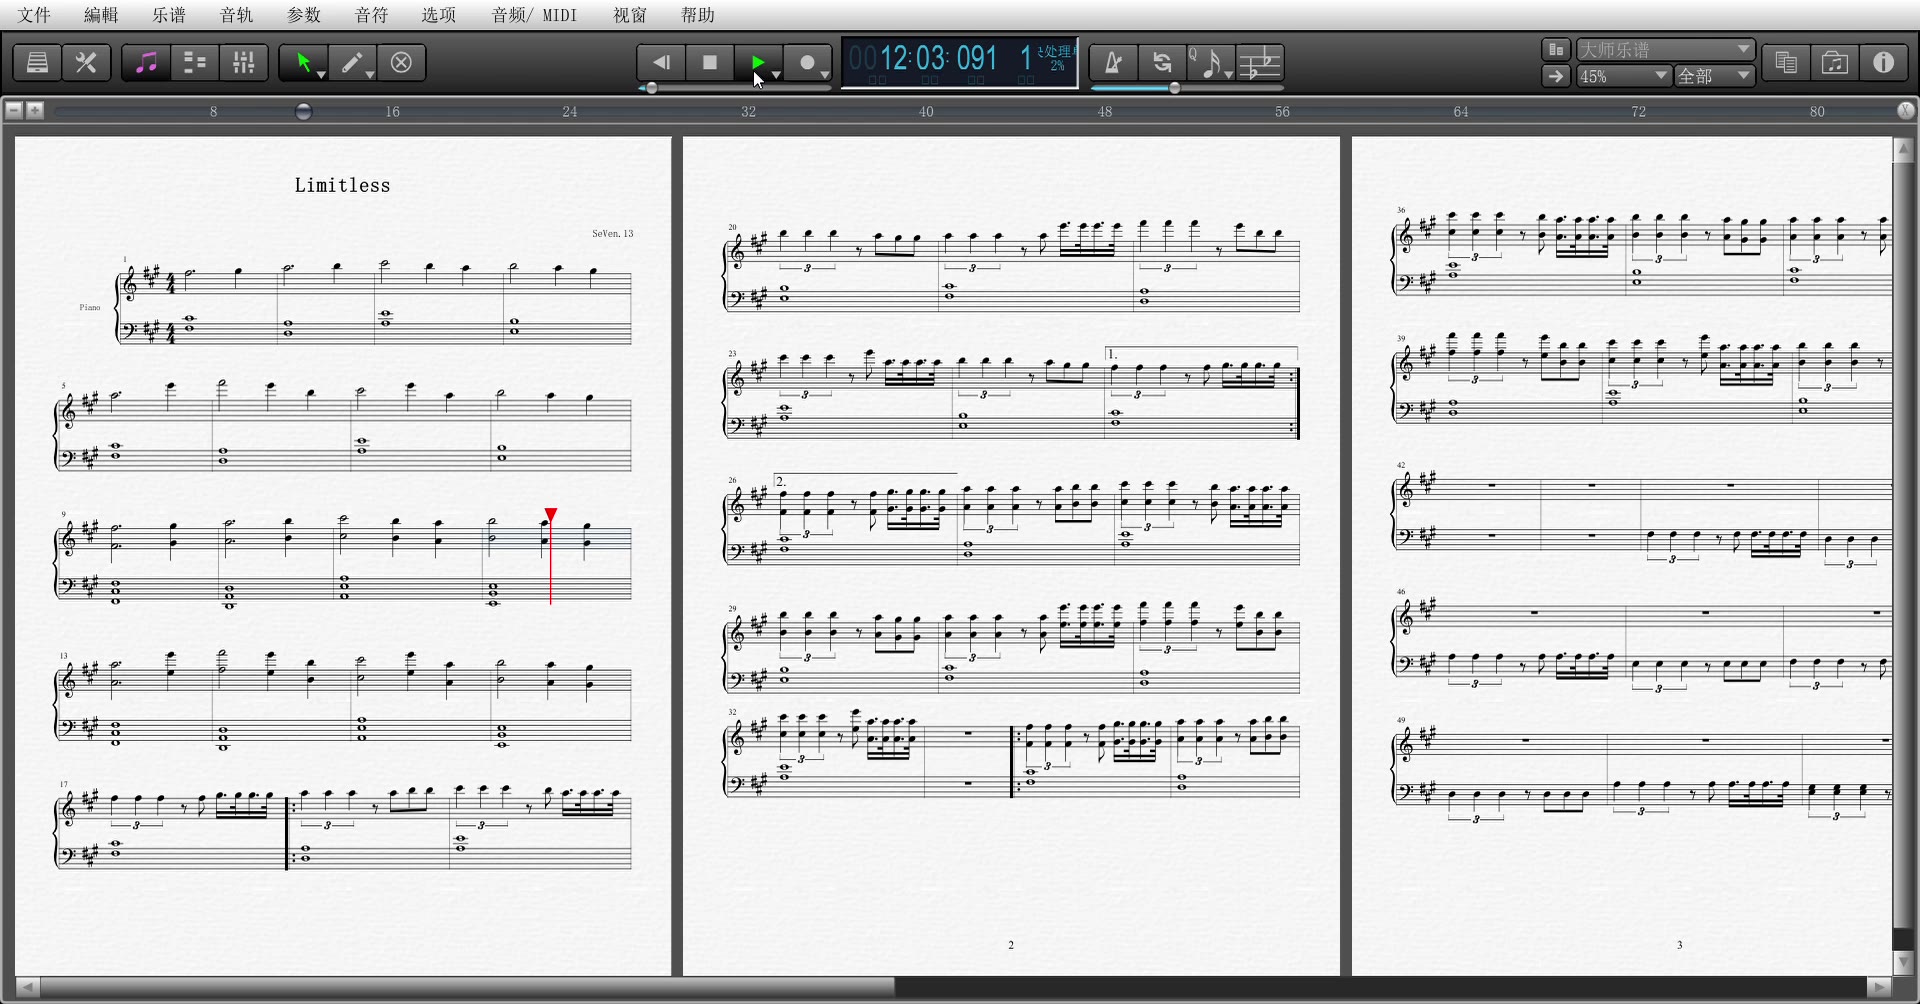Open the tools wrench icon

(x=87, y=63)
